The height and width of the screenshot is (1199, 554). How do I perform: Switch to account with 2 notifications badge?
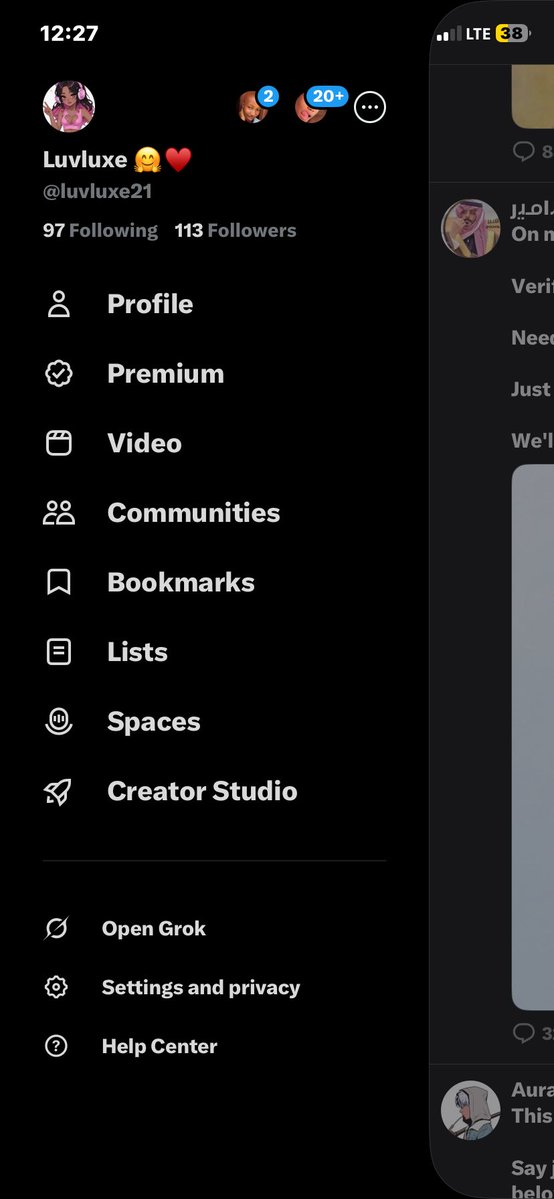pos(253,107)
